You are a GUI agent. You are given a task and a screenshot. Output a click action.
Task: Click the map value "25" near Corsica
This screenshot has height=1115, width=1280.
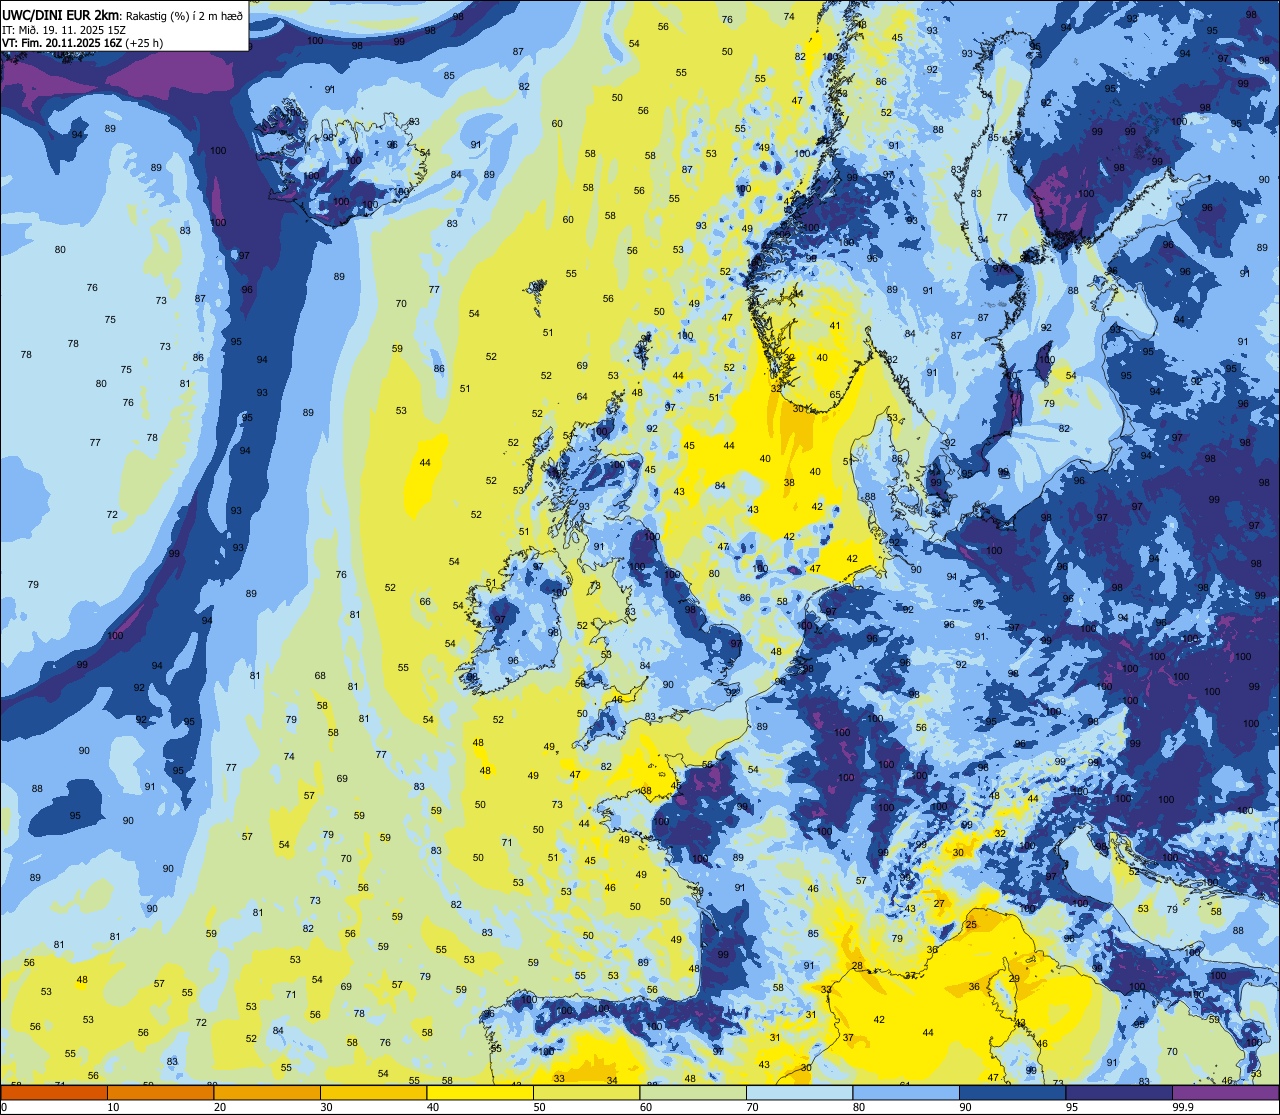pyautogui.click(x=971, y=925)
